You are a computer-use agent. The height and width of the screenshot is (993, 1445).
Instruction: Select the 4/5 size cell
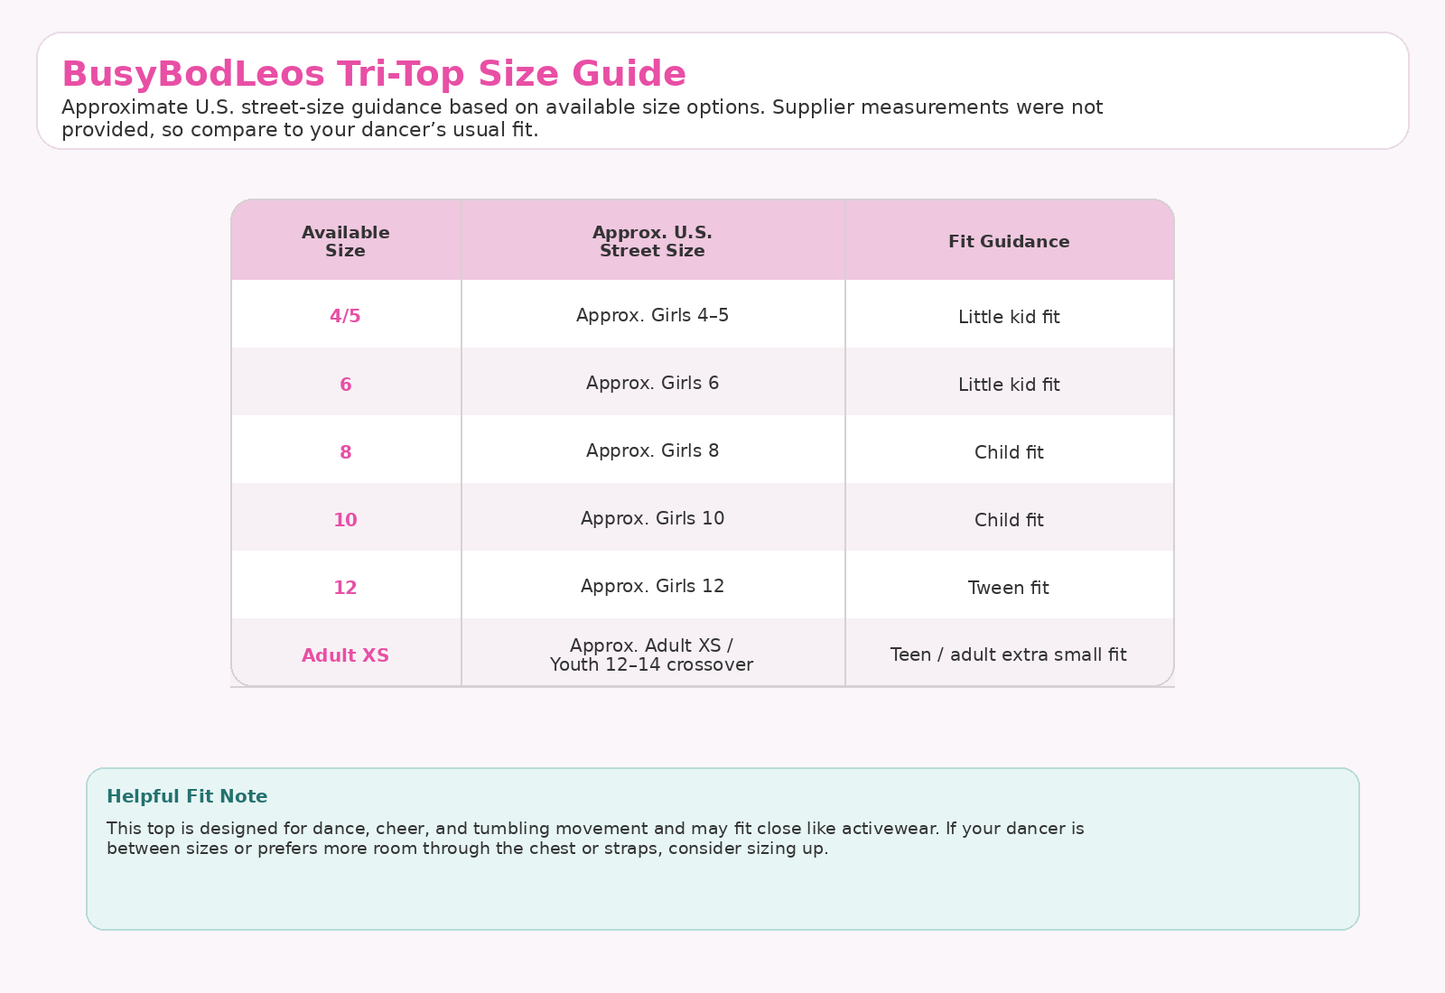(x=345, y=316)
